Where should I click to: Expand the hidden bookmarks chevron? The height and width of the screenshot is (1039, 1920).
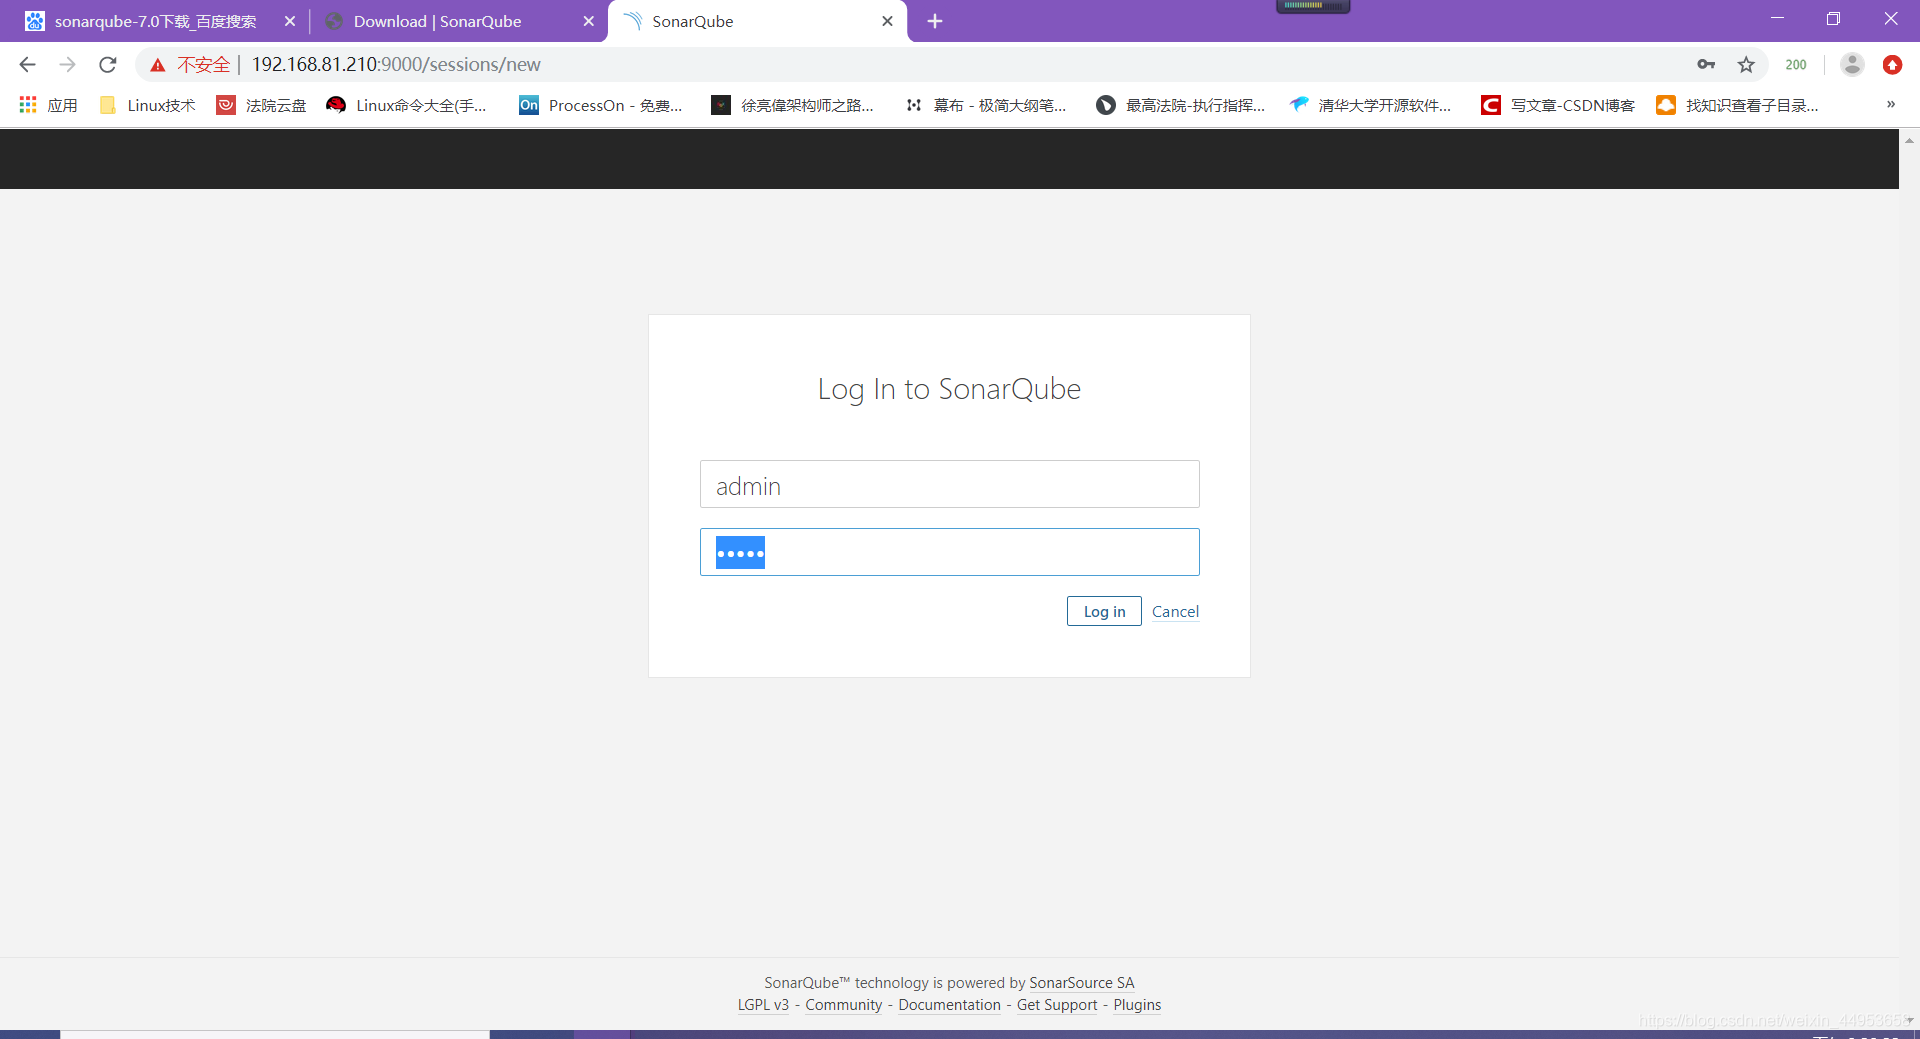(1891, 104)
